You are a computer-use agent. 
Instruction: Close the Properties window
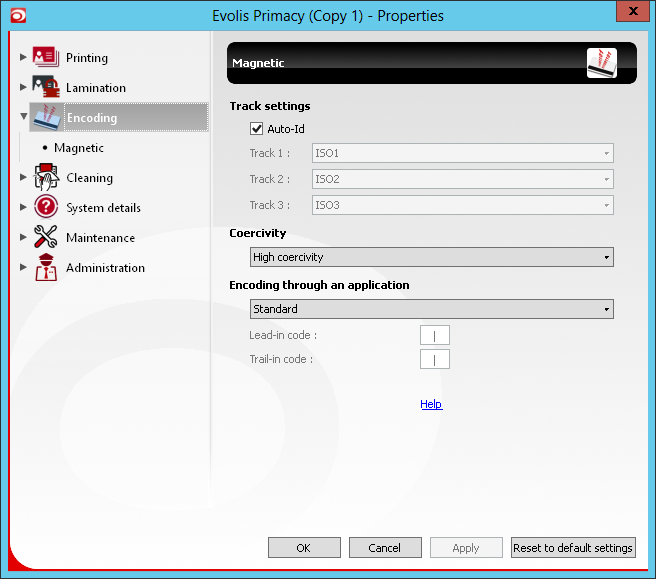(633, 11)
